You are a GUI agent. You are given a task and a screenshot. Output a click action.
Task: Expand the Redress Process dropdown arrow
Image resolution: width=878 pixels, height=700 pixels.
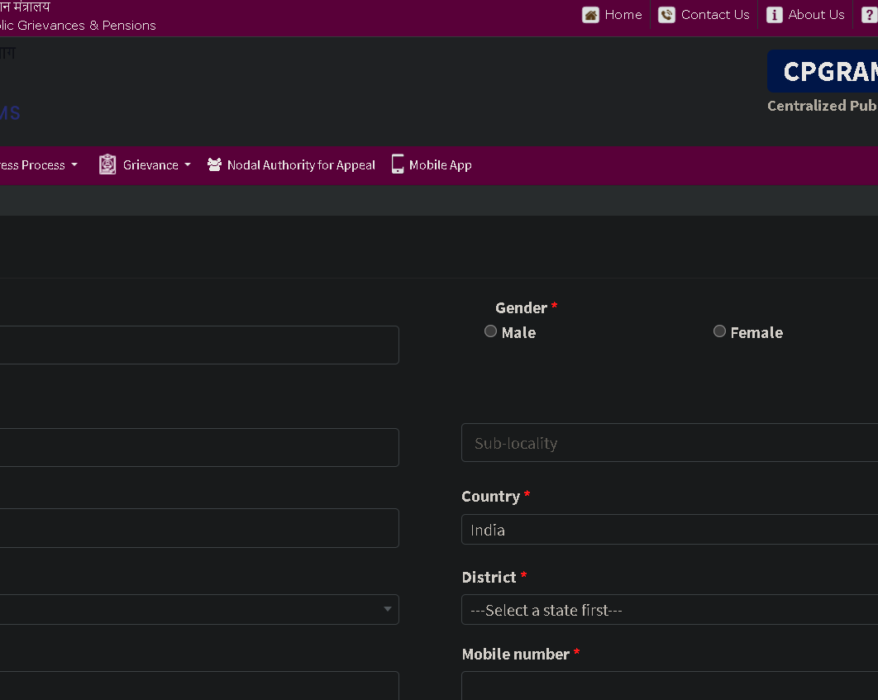(74, 165)
